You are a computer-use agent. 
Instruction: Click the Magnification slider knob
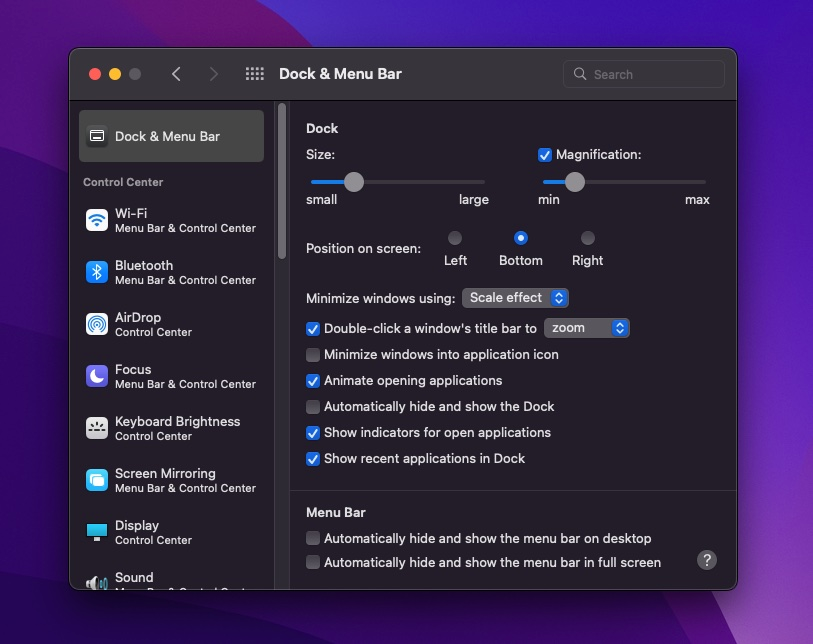(574, 182)
